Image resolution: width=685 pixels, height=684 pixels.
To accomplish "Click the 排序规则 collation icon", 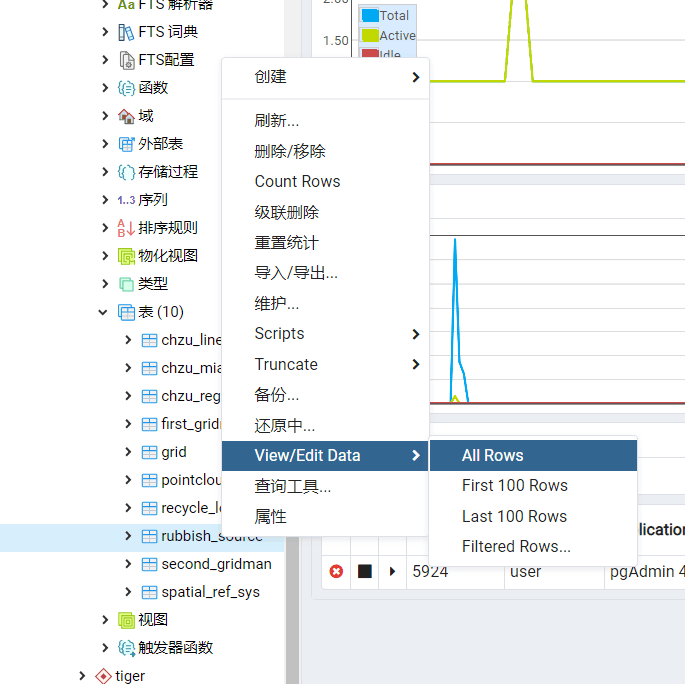I will (126, 228).
